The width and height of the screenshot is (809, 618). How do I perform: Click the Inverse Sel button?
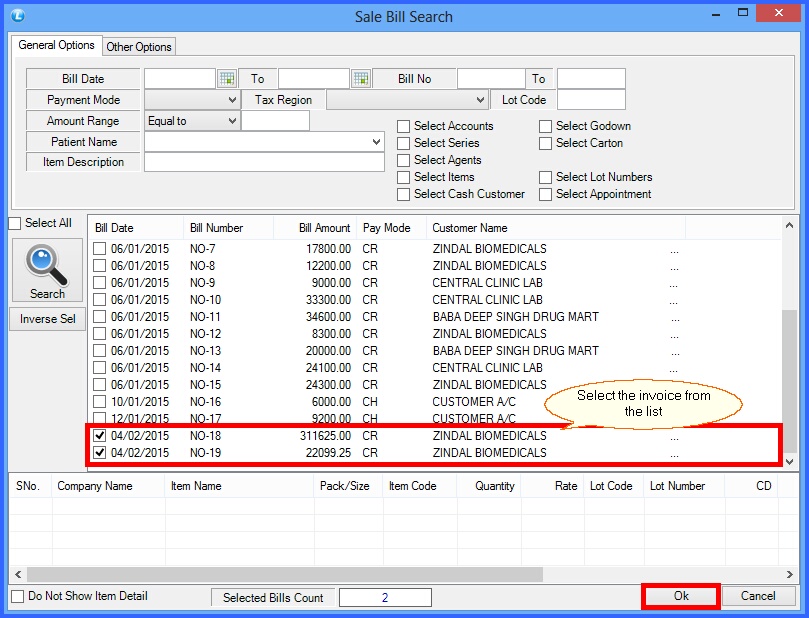(47, 319)
